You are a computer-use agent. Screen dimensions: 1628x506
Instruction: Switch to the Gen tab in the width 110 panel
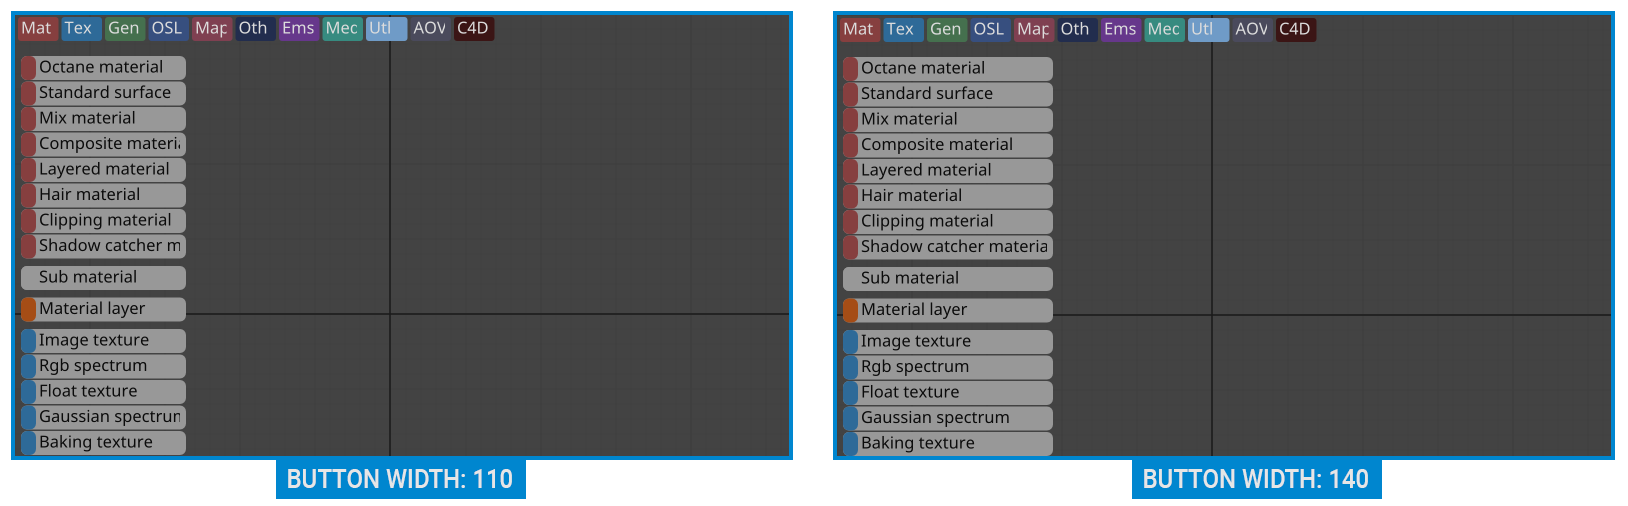pyautogui.click(x=124, y=29)
